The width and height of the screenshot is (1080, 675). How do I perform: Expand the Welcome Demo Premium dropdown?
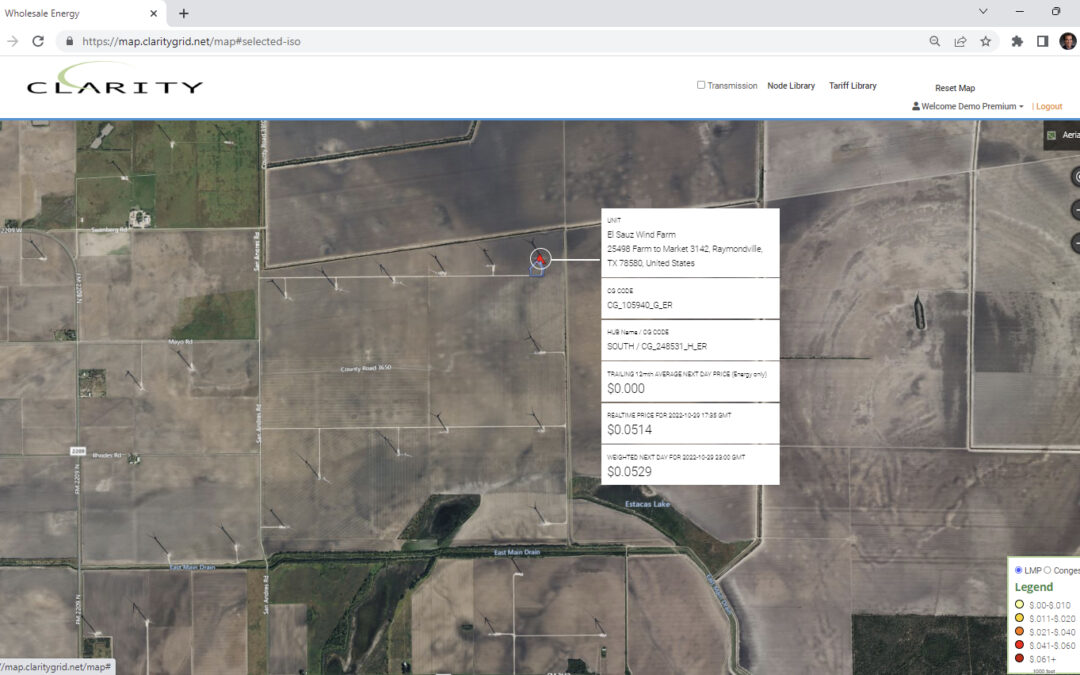972,106
